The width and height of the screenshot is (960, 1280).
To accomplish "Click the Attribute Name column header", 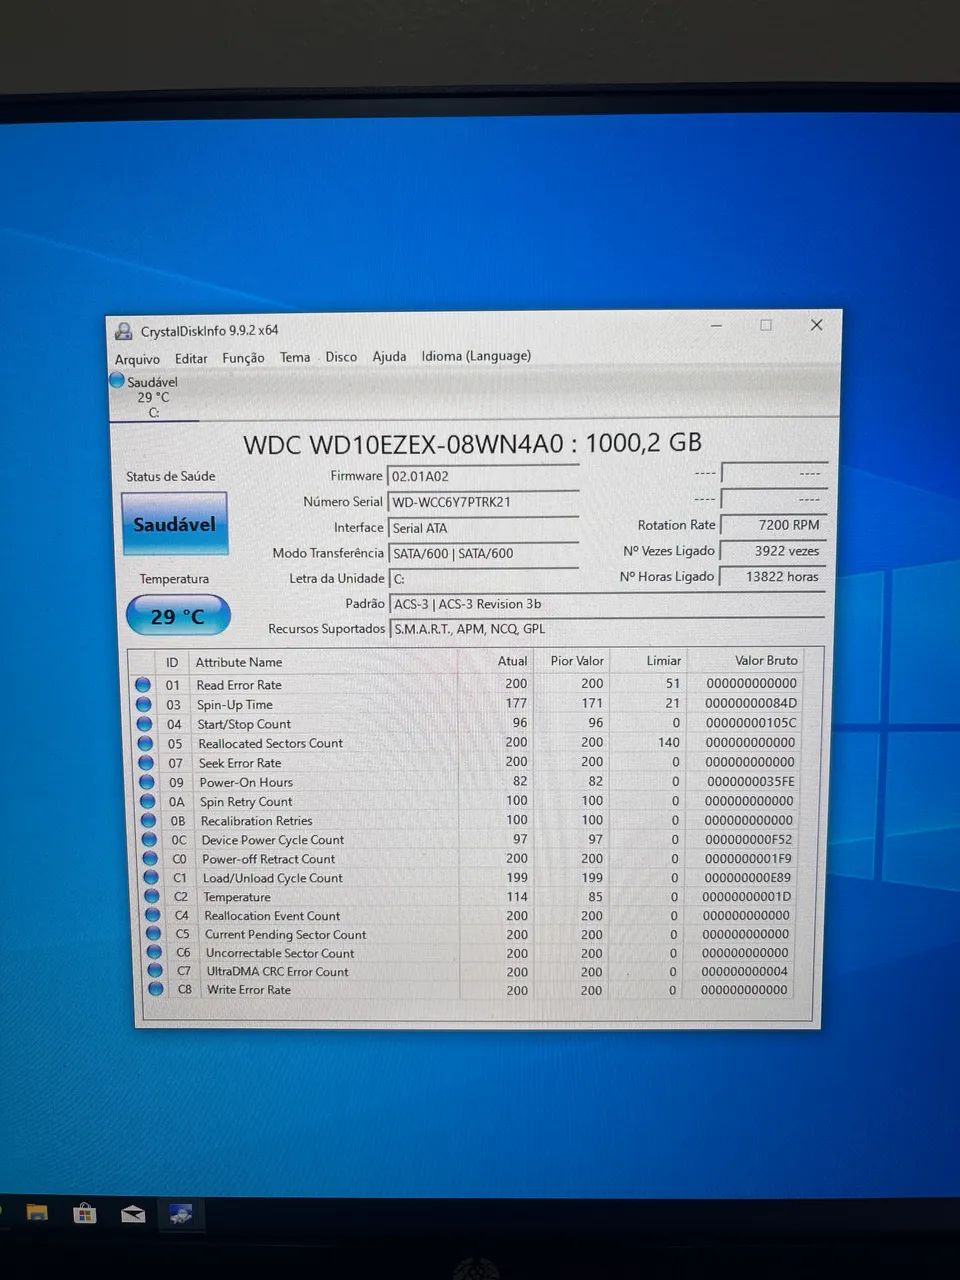I will 239,662.
